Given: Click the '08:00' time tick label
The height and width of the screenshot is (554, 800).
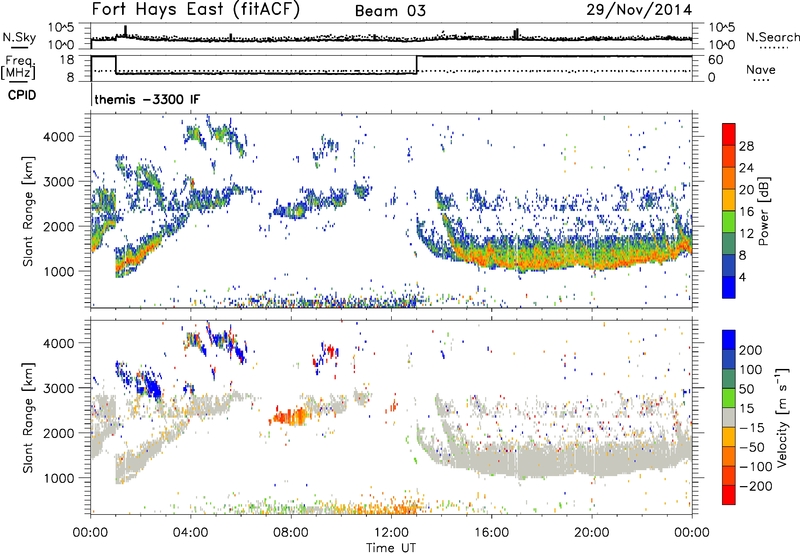Looking at the screenshot, I should point(291,533).
